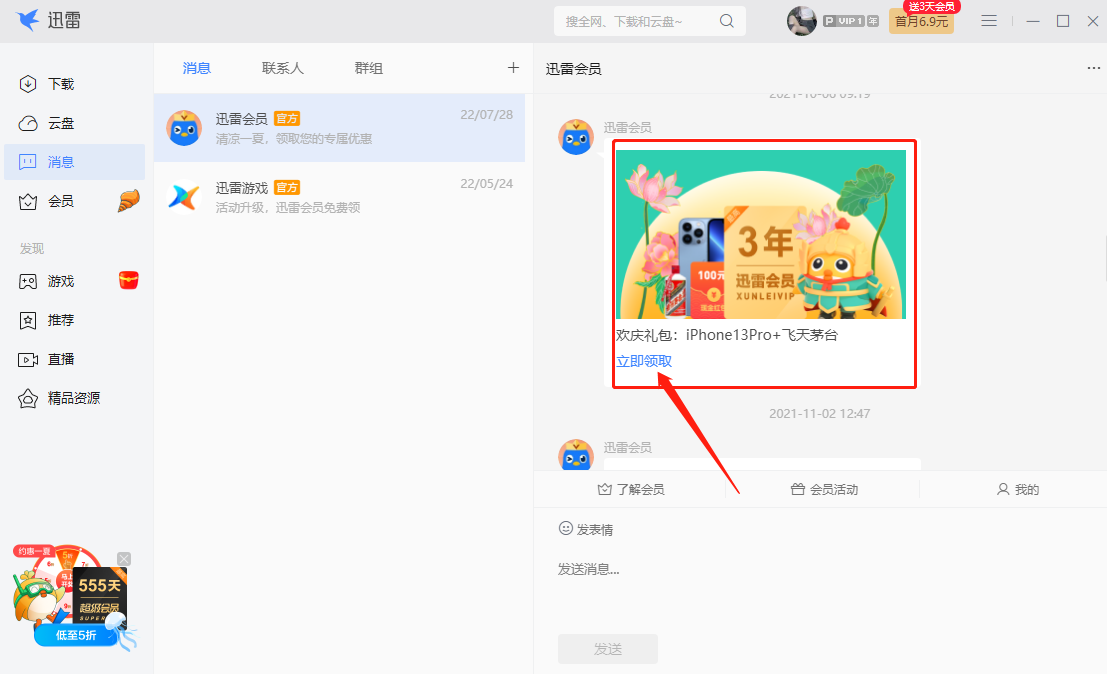Open the hamburger main menu
Screen dimensions: 1107x674
tap(988, 20)
